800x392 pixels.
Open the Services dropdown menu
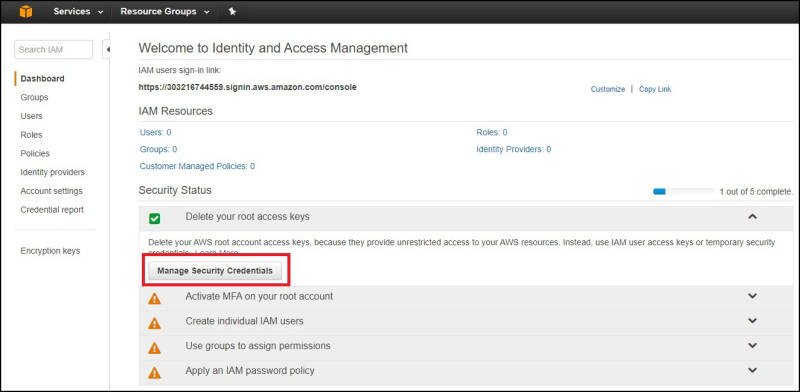[78, 11]
